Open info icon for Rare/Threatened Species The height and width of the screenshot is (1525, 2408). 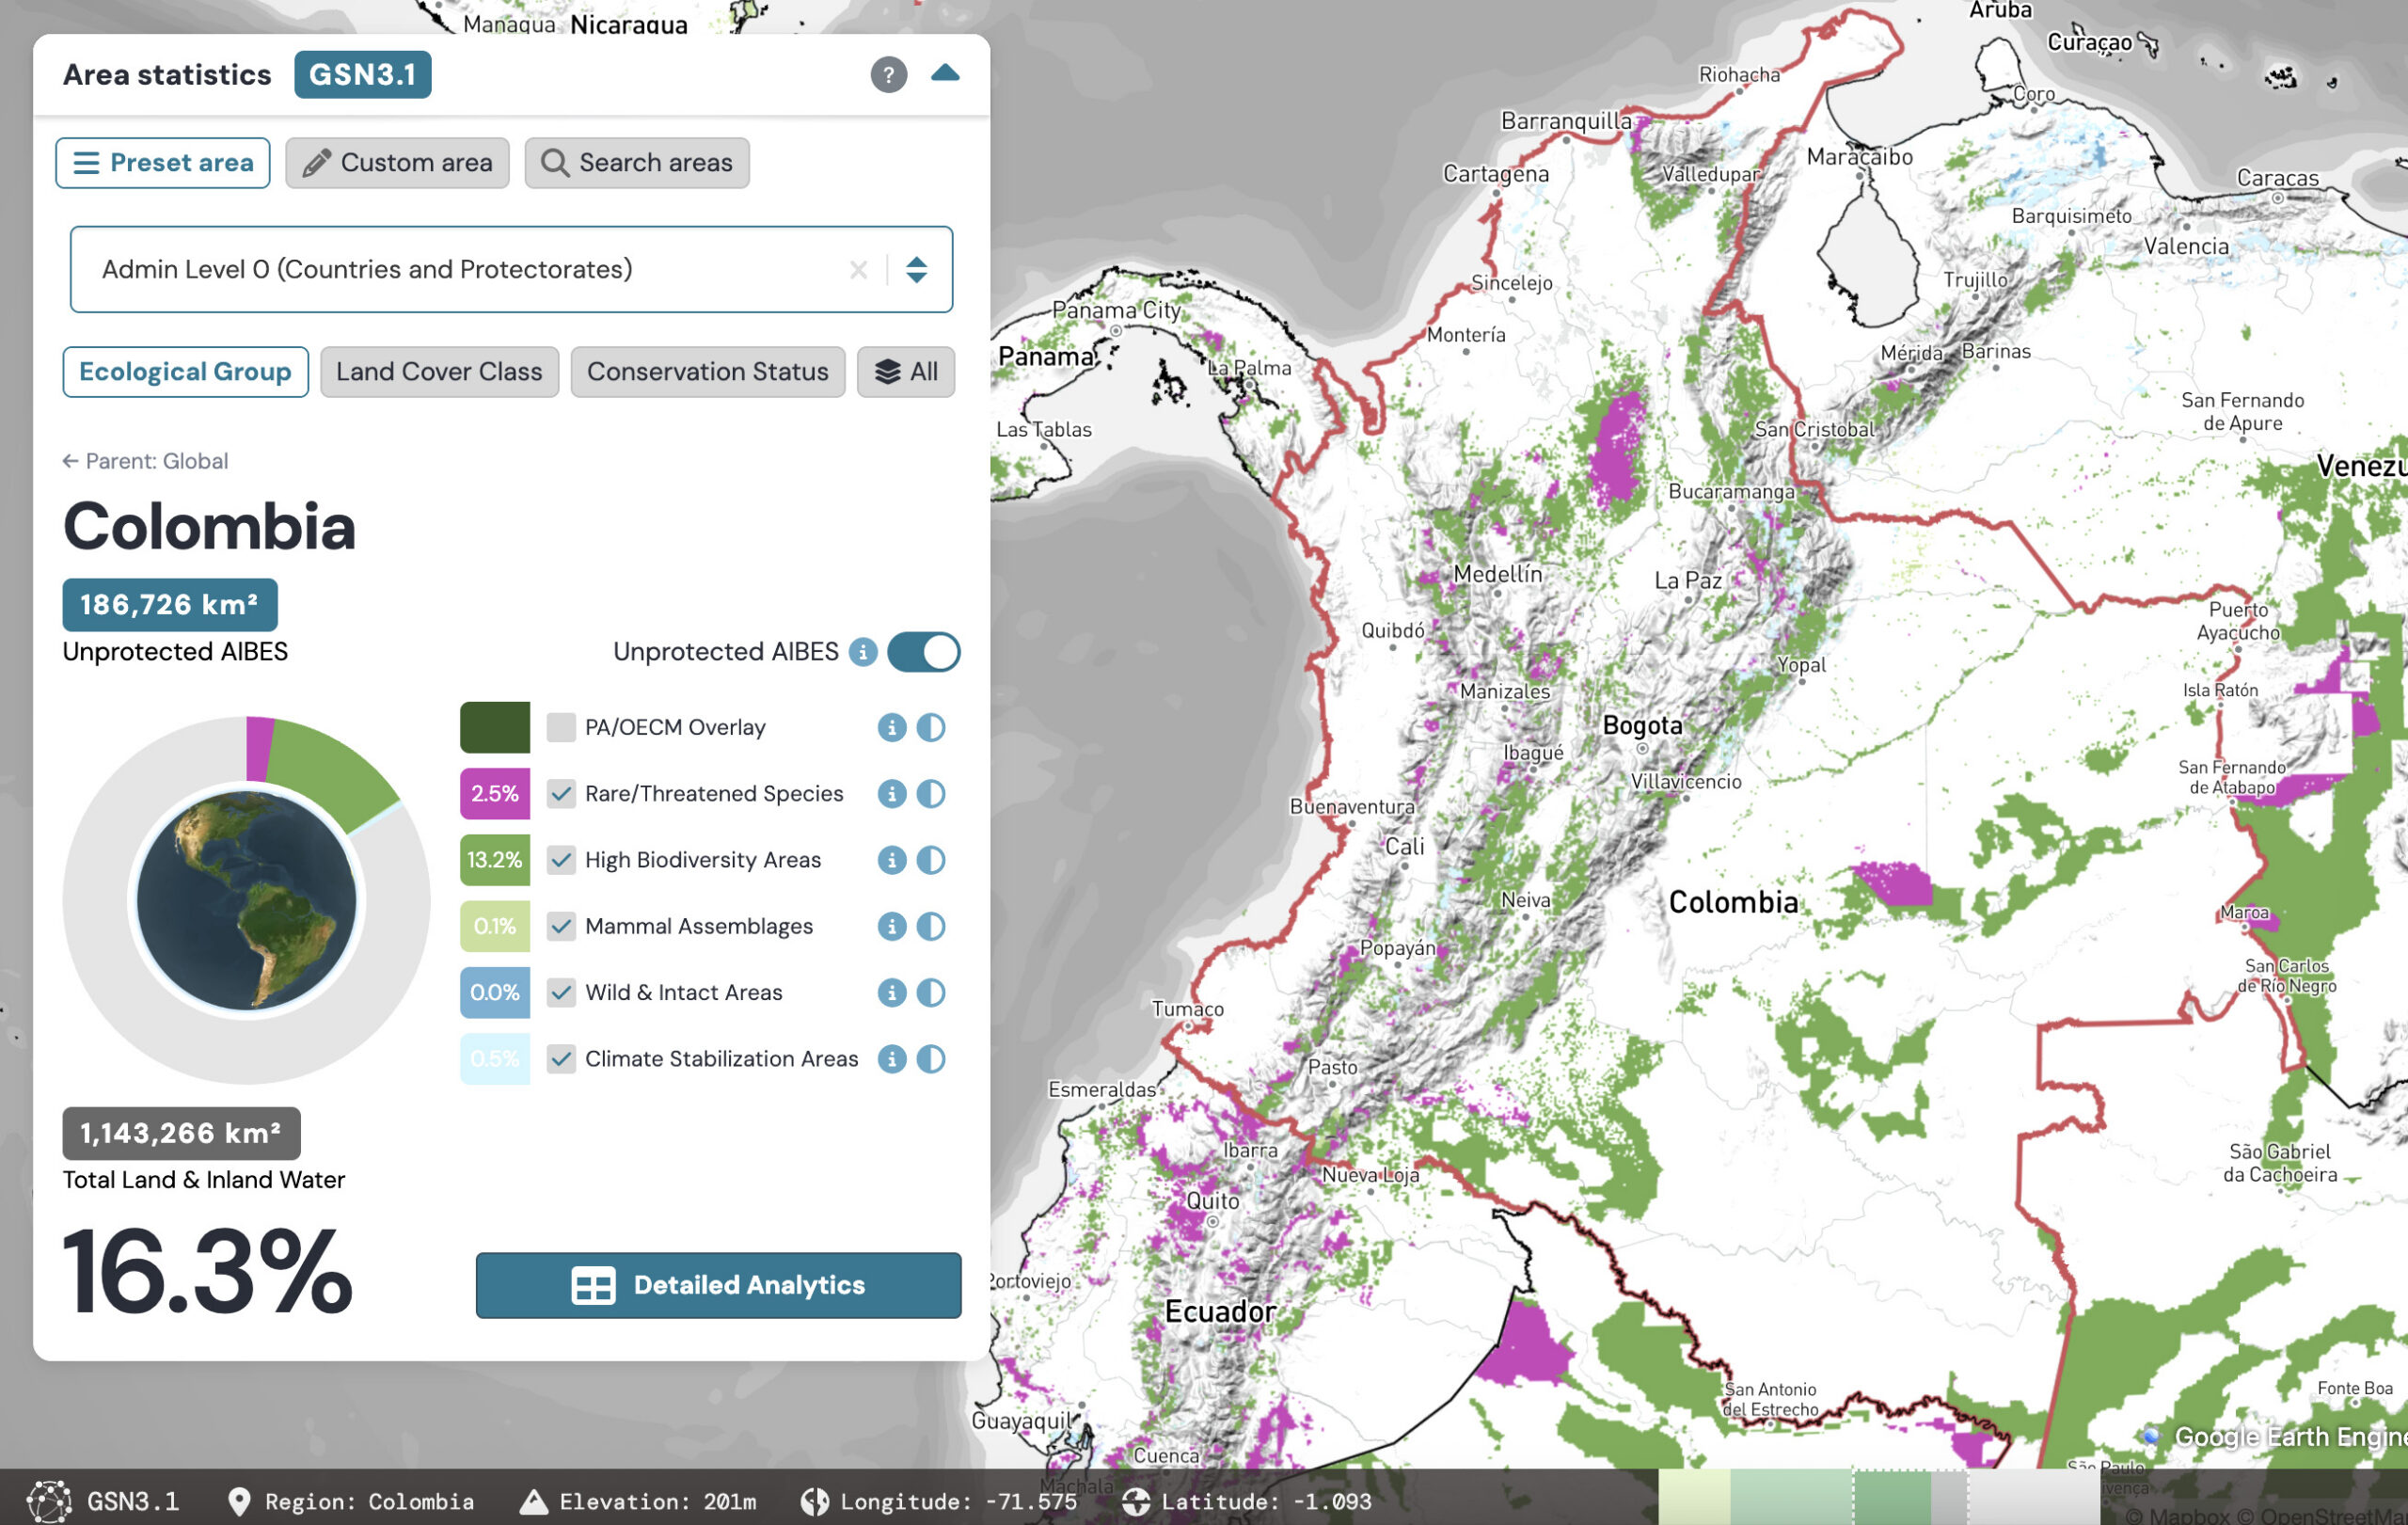tap(891, 794)
